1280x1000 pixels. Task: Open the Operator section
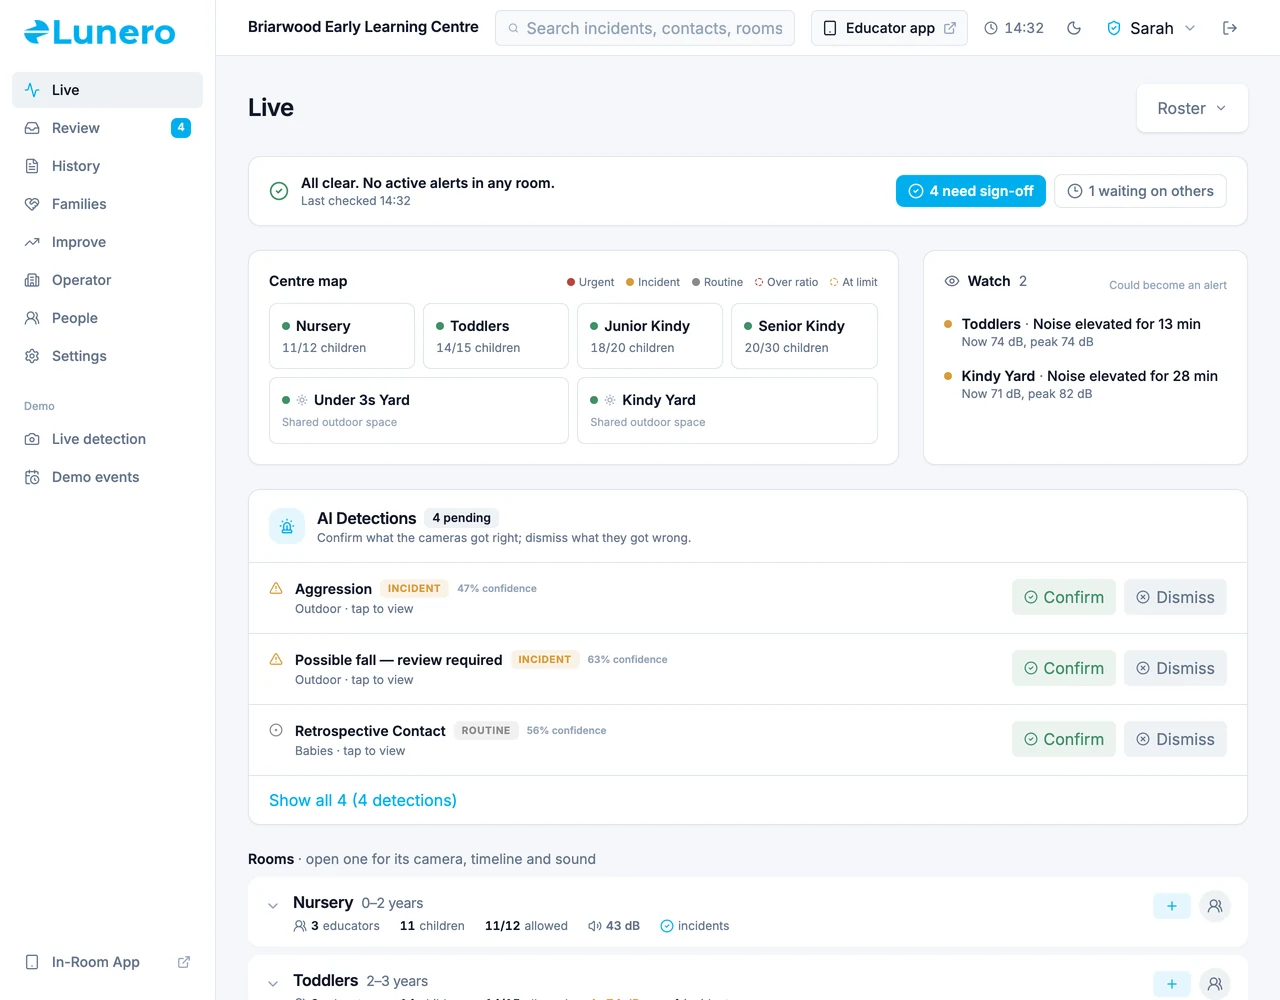(x=107, y=280)
